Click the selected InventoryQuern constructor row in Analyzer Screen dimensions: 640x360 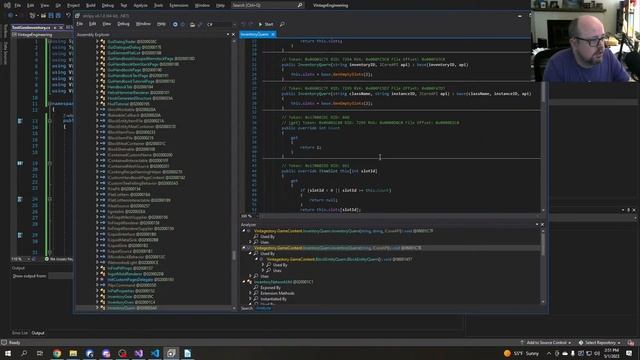tap(391, 248)
